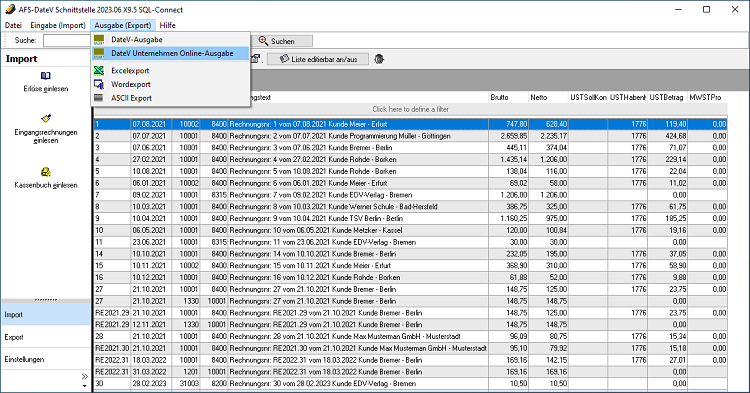Click text 'Rechnungsnr: 10 ... Kunde Metzker - Kassel'
The width and height of the screenshot is (750, 393).
coord(316,230)
